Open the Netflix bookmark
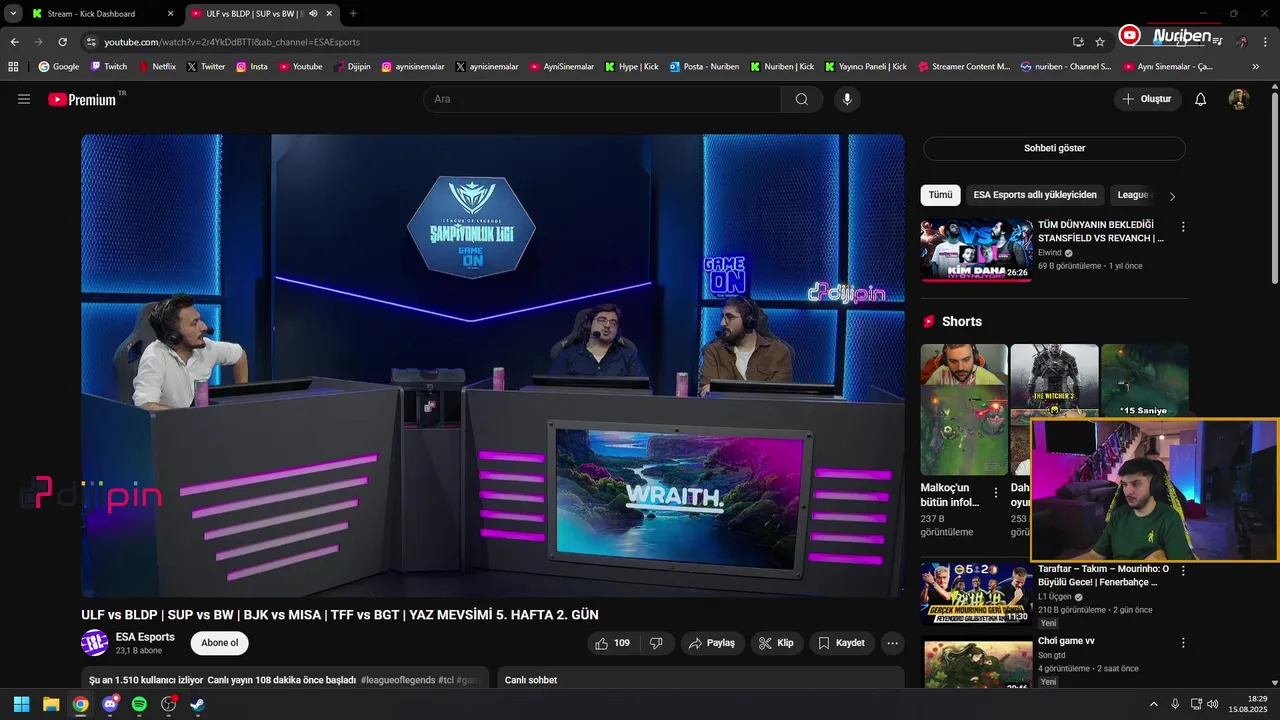The height and width of the screenshot is (720, 1280). (156, 67)
